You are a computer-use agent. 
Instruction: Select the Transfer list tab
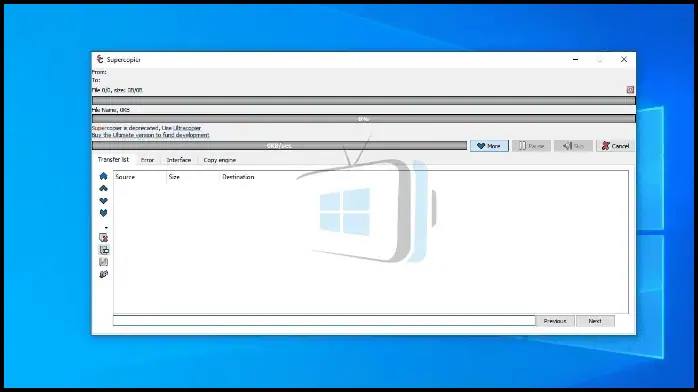[x=113, y=159]
